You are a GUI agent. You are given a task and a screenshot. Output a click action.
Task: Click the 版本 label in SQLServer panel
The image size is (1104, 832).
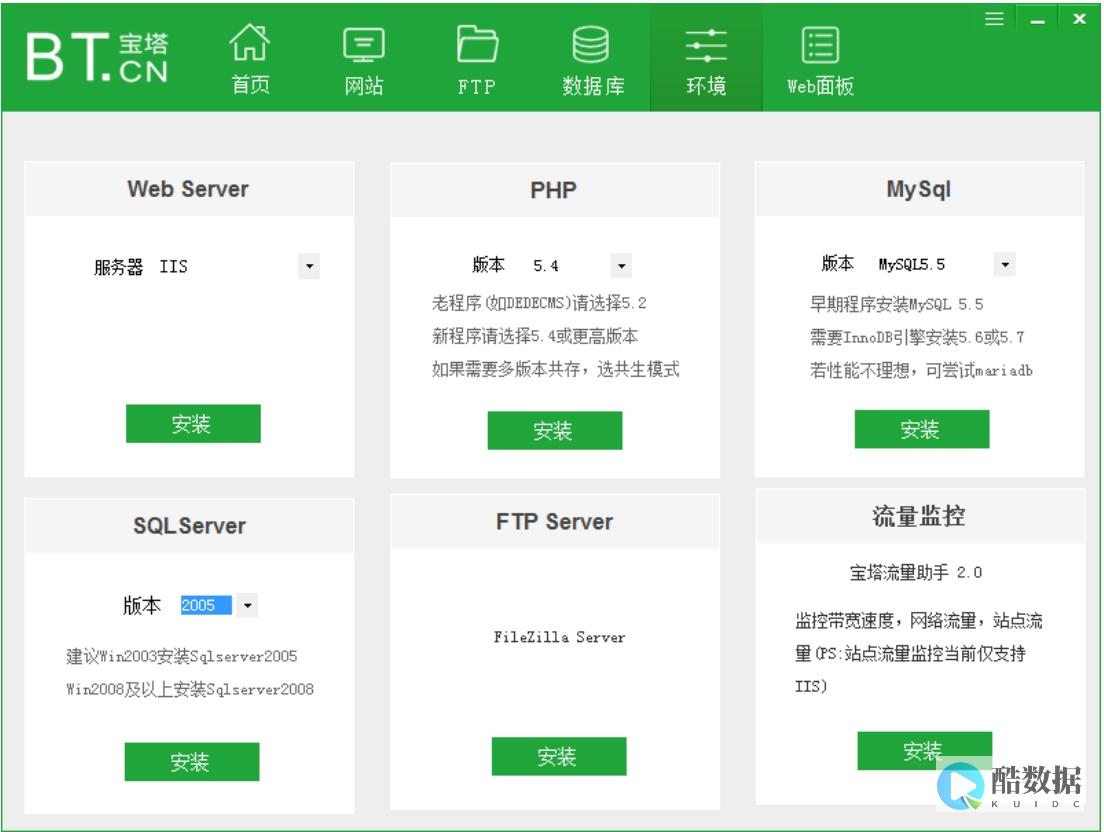(x=142, y=605)
